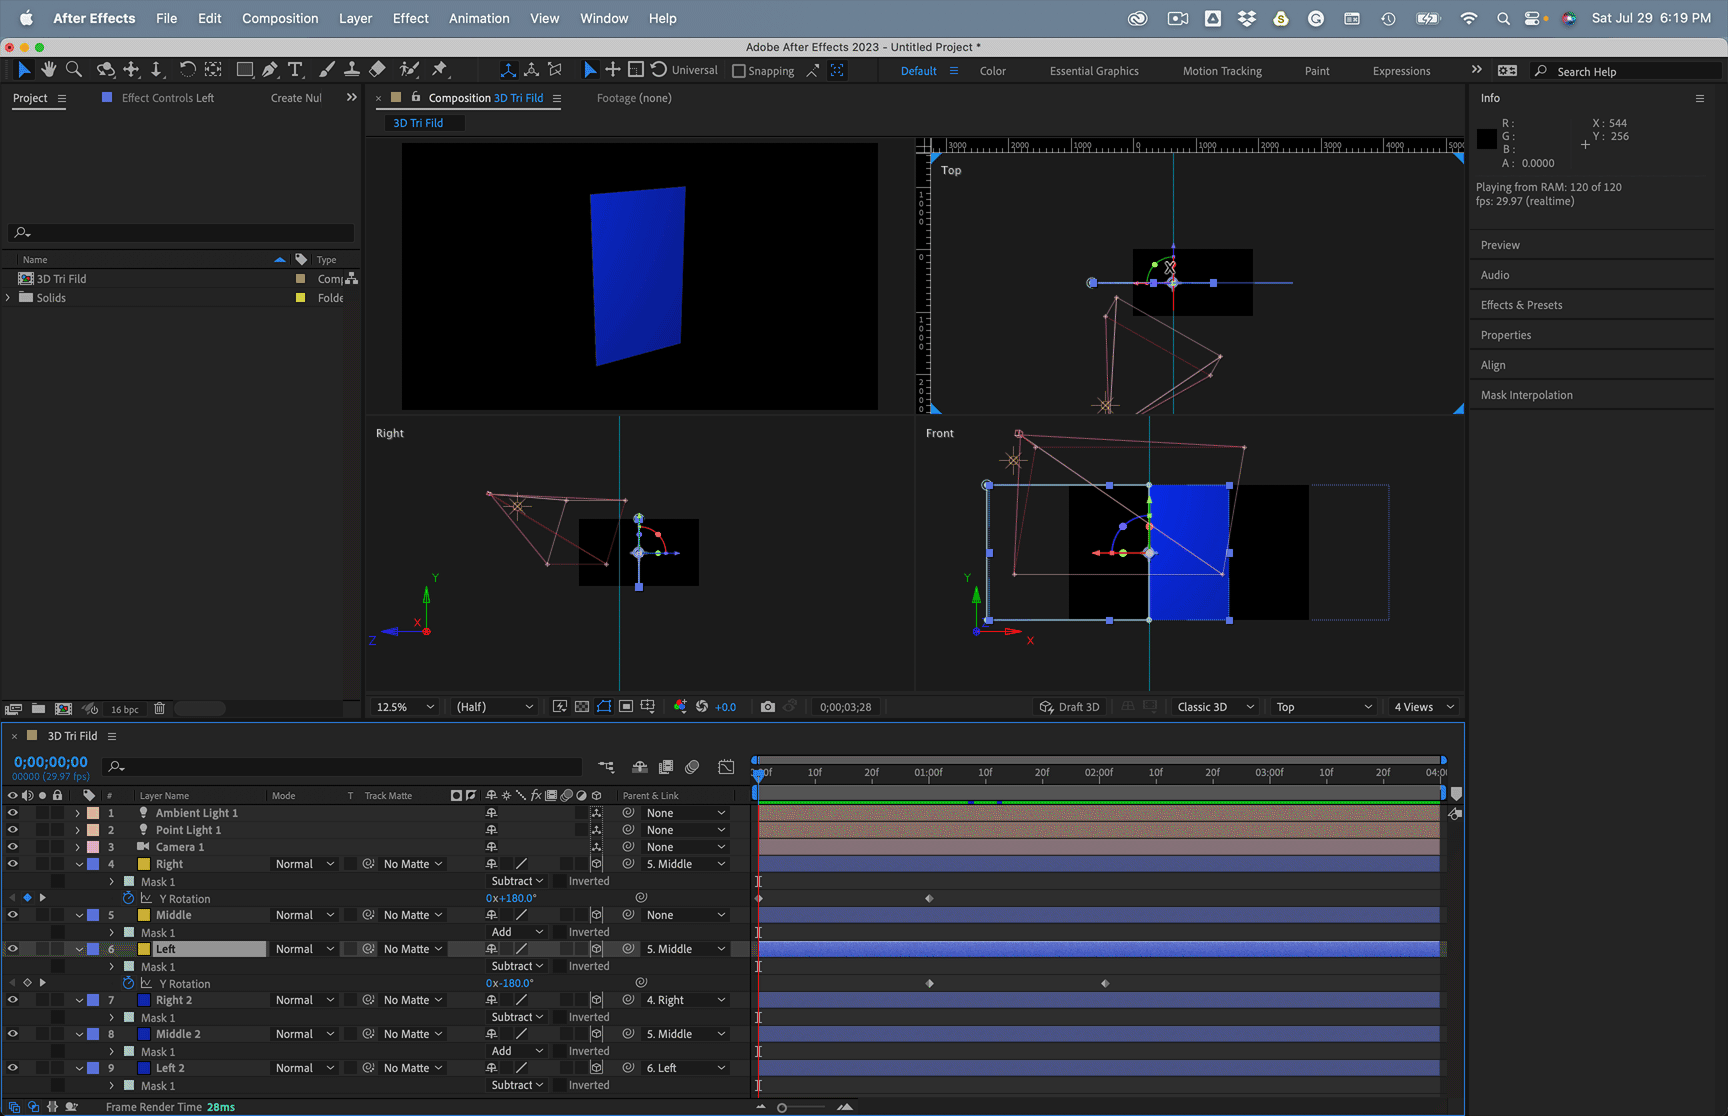Select the Pen tool

click(x=270, y=70)
